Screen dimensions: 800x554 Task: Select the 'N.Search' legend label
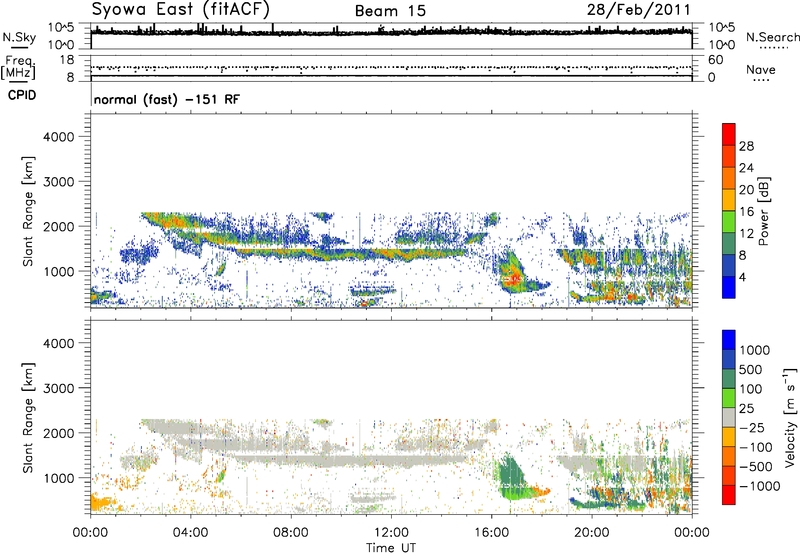click(772, 37)
